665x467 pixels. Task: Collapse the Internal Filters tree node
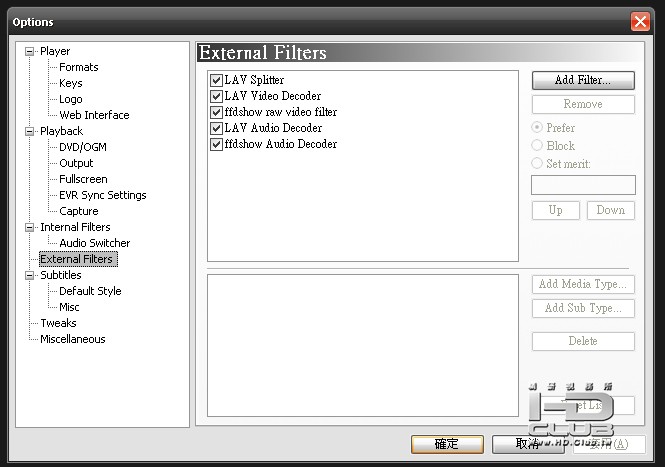(x=29, y=227)
